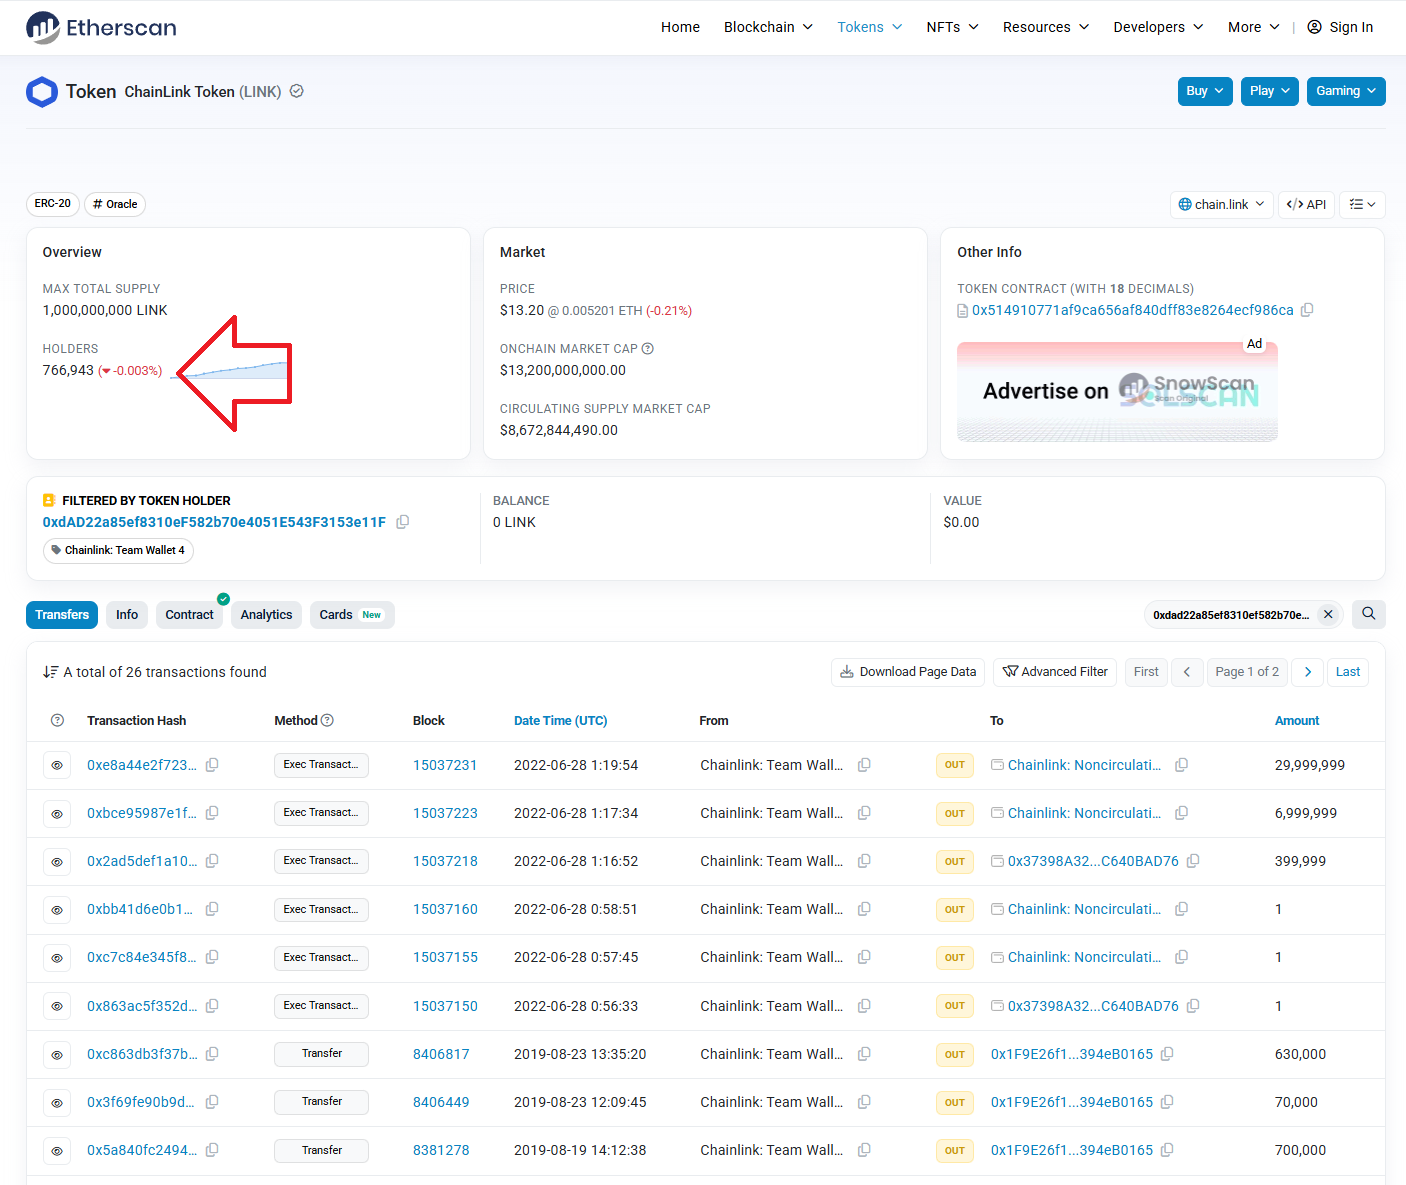Expand the More menu
This screenshot has width=1406, height=1185.
1253,27
